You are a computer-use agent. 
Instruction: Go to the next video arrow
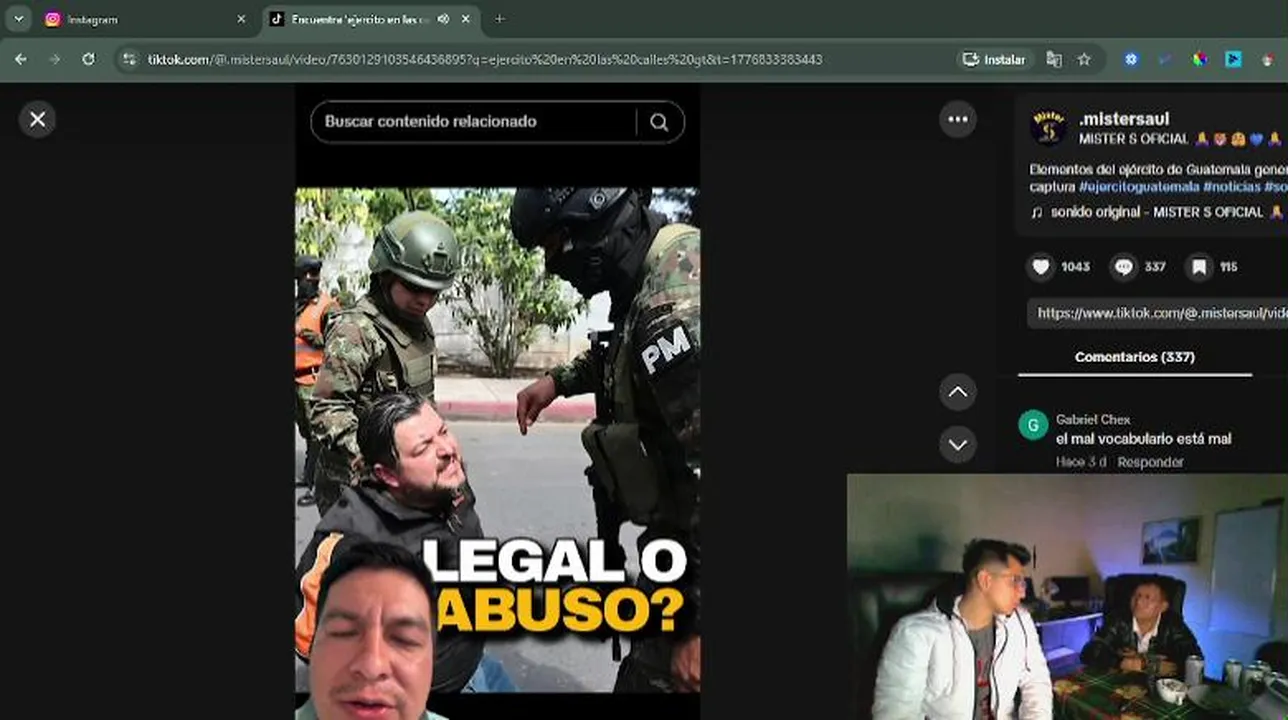[957, 444]
